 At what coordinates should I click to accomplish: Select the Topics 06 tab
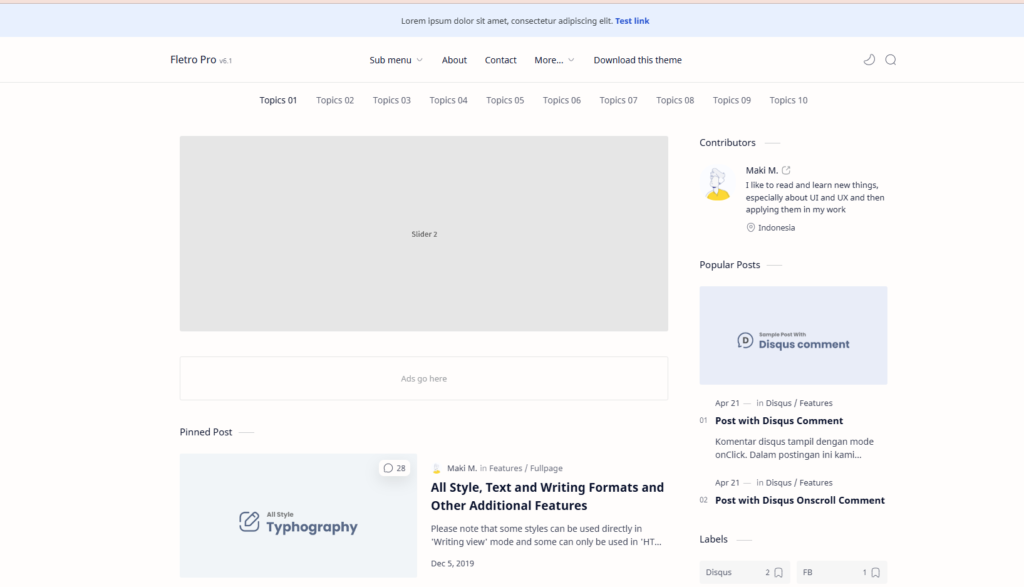pyautogui.click(x=562, y=100)
